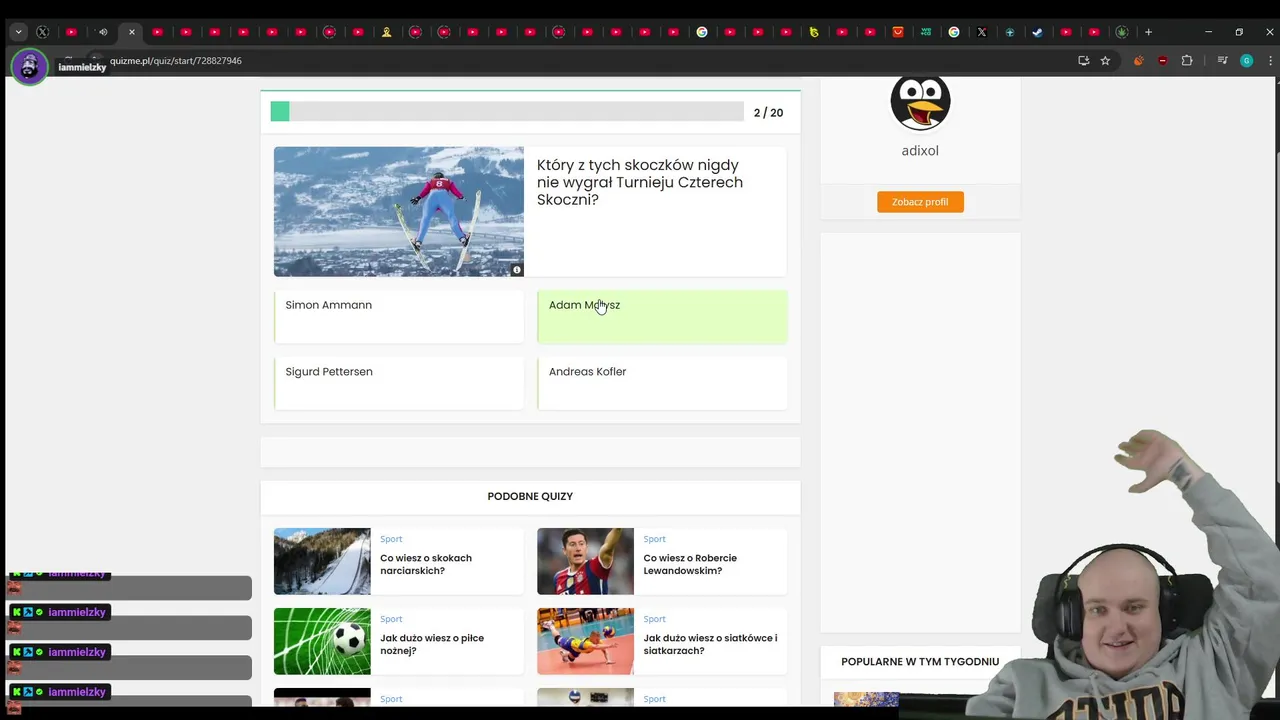Image resolution: width=1280 pixels, height=720 pixels.
Task: Click Sport category above siatkówce quiz
Action: click(x=654, y=619)
